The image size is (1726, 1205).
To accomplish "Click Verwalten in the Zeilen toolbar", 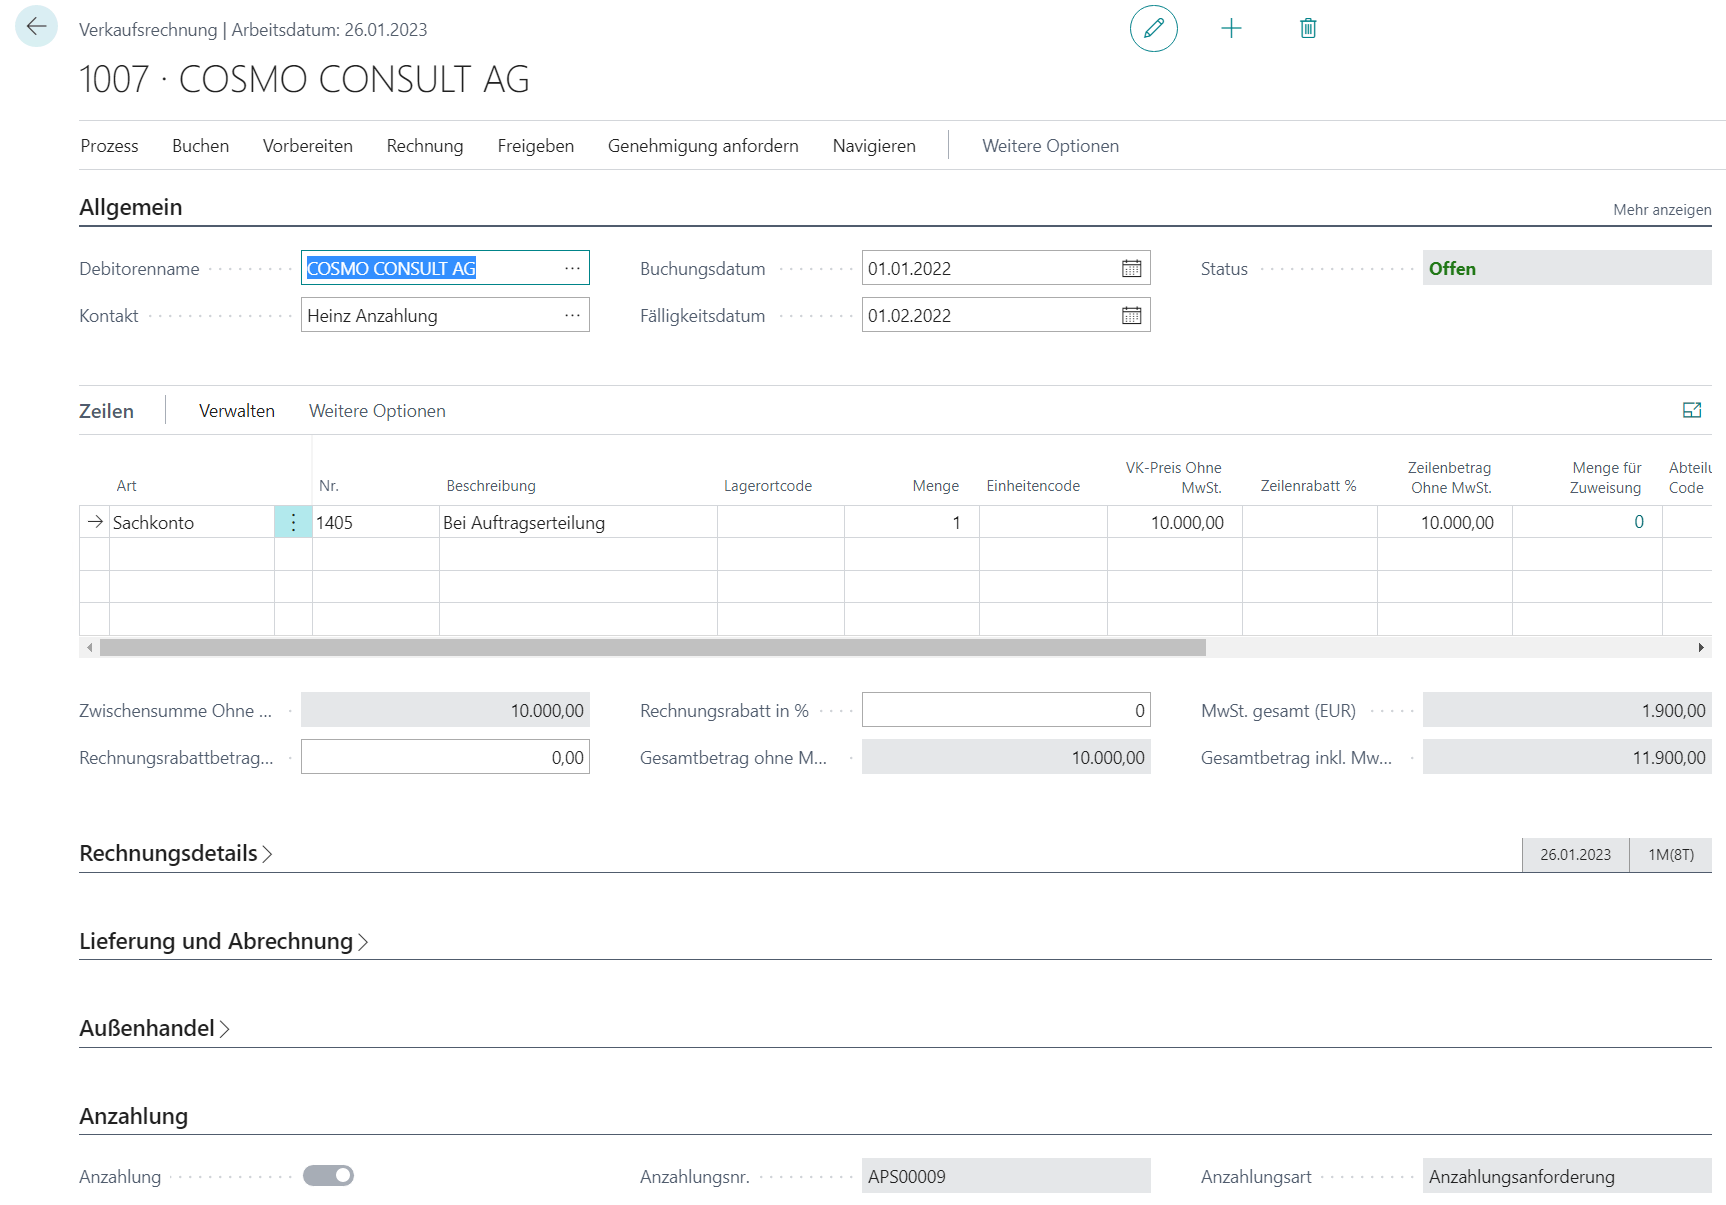I will pyautogui.click(x=236, y=411).
